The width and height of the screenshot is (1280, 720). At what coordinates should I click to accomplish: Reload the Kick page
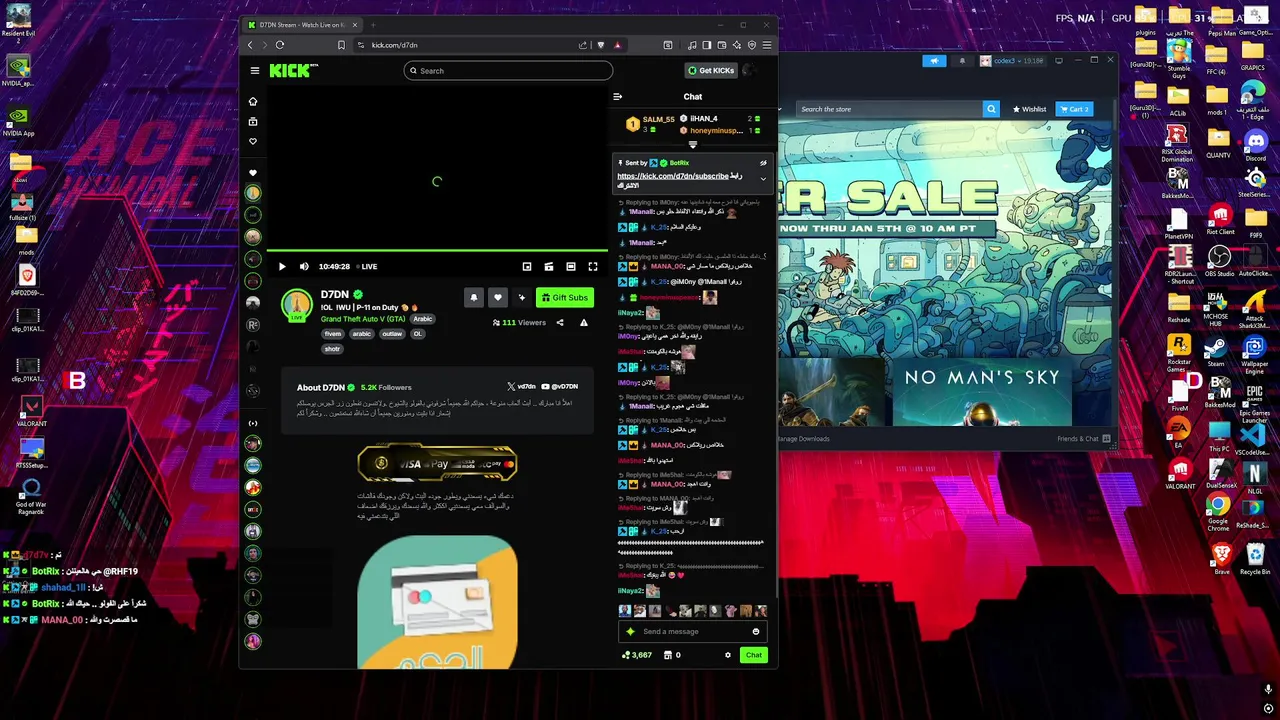click(280, 45)
